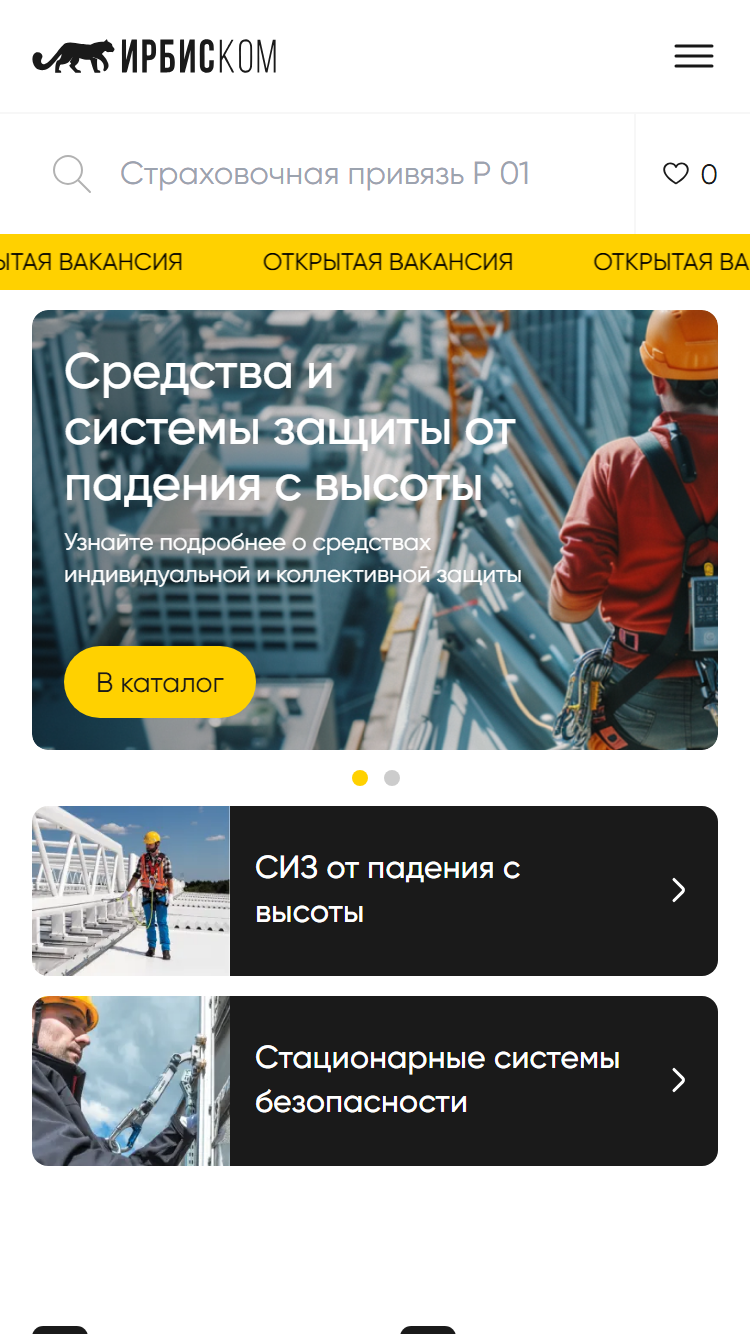
Task: Click the hero banner headline text
Action: (290, 429)
